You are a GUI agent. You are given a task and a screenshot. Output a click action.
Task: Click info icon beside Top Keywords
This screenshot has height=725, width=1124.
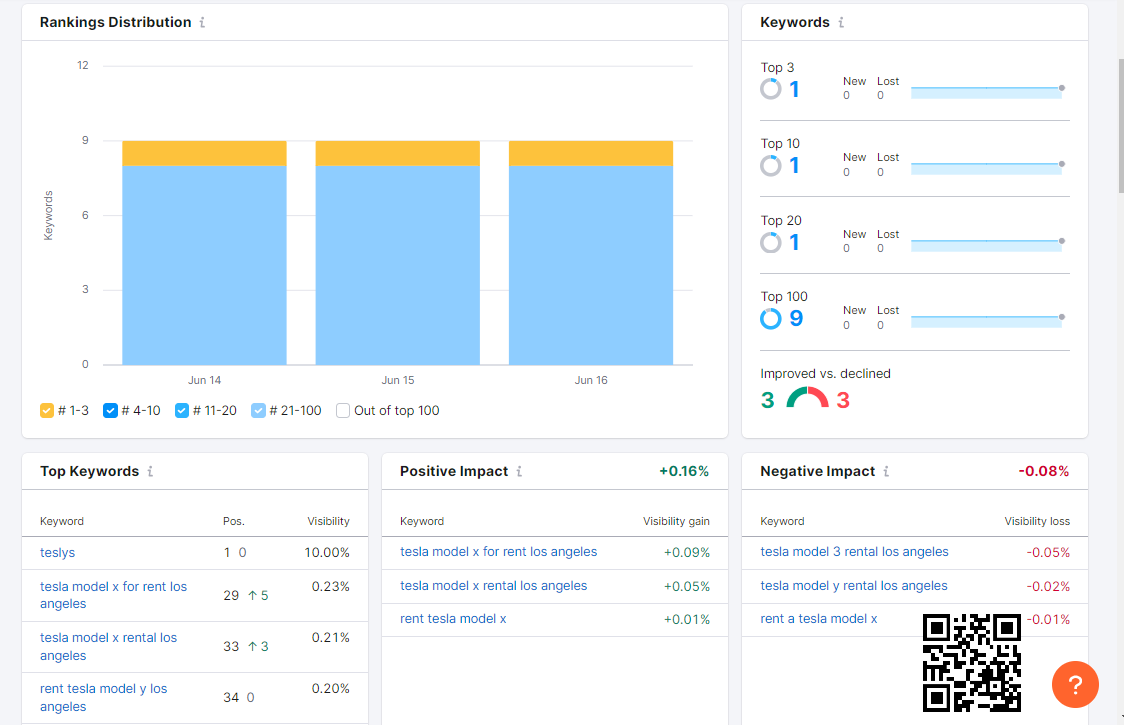(150, 471)
